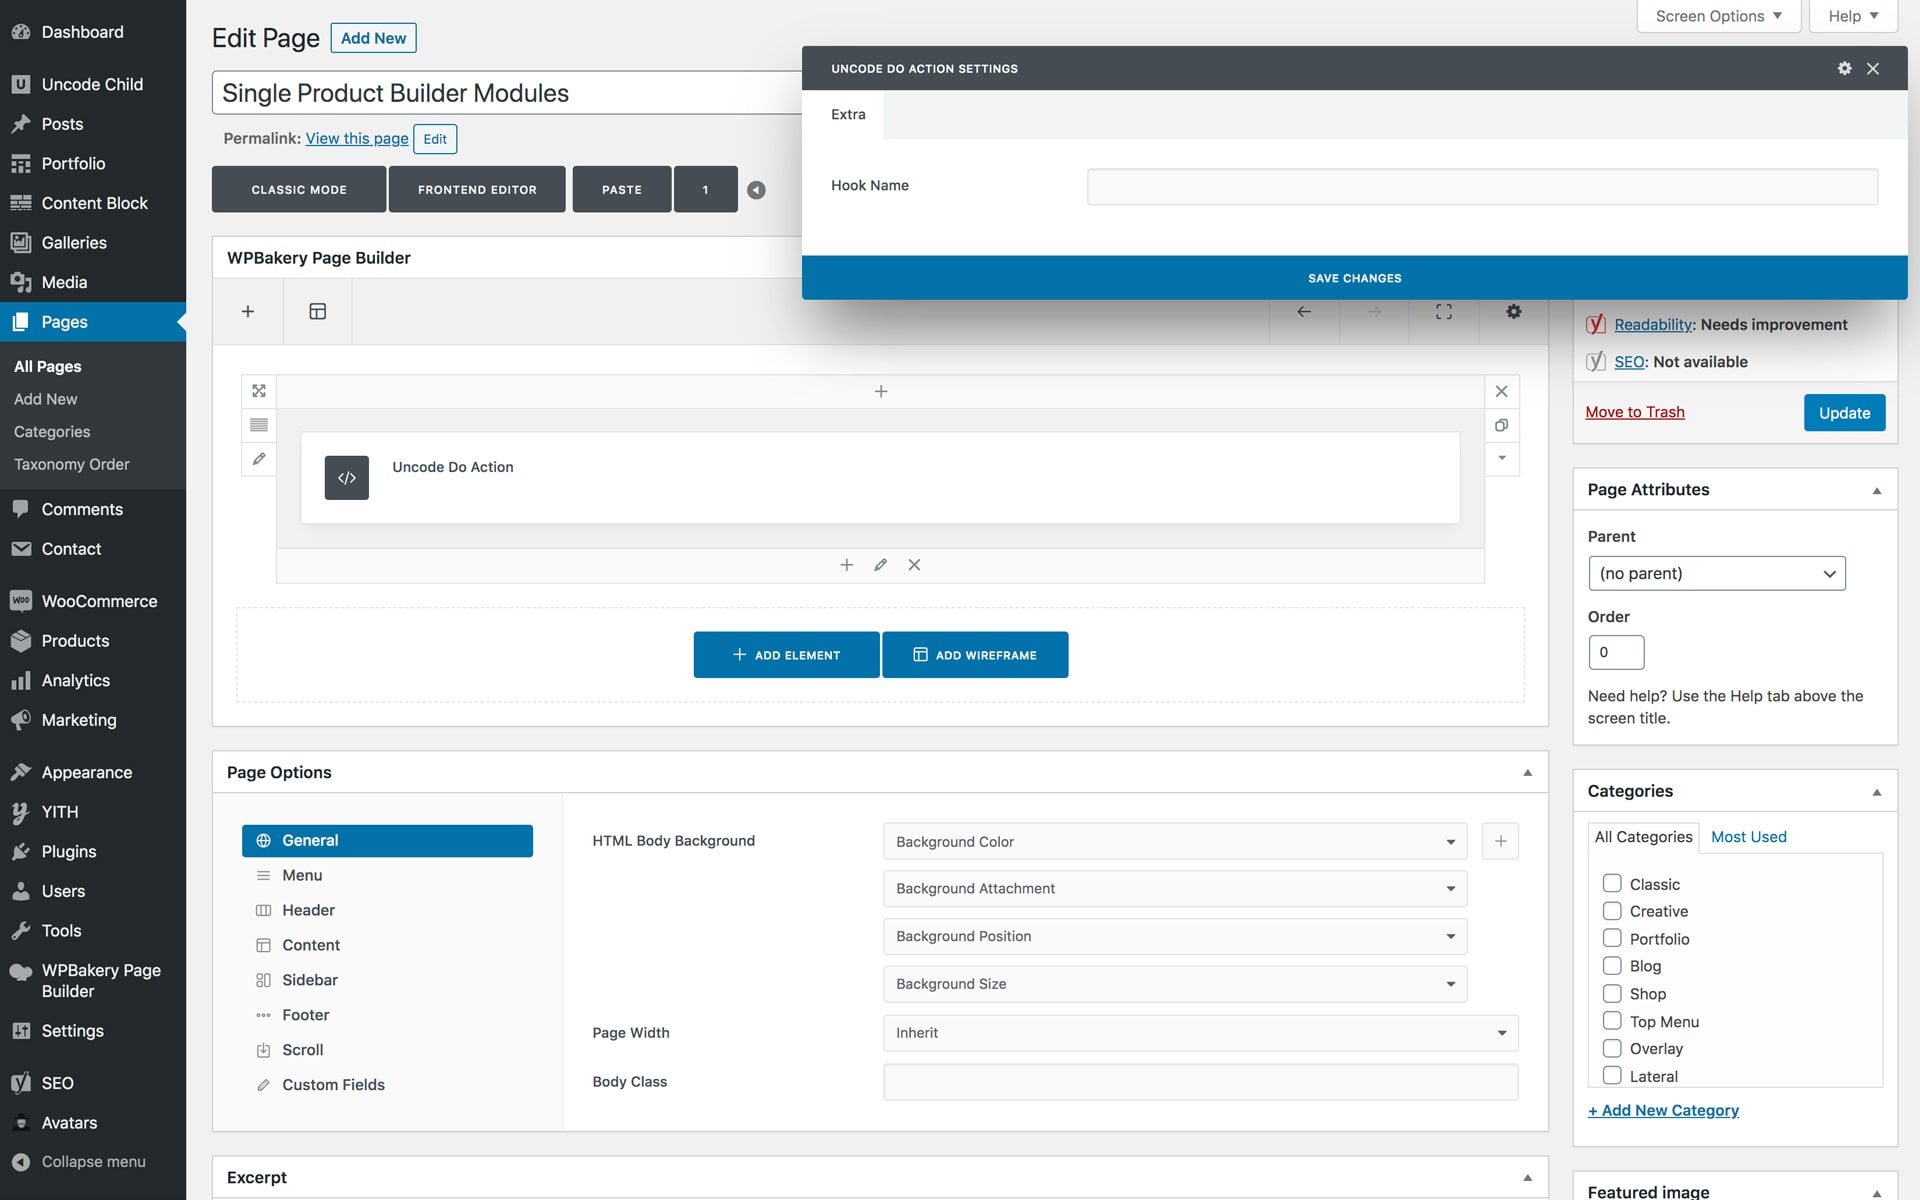Viewport: 1920px width, 1200px height.
Task: Open settings gear in Do Action panel header
Action: pyautogui.click(x=1844, y=68)
